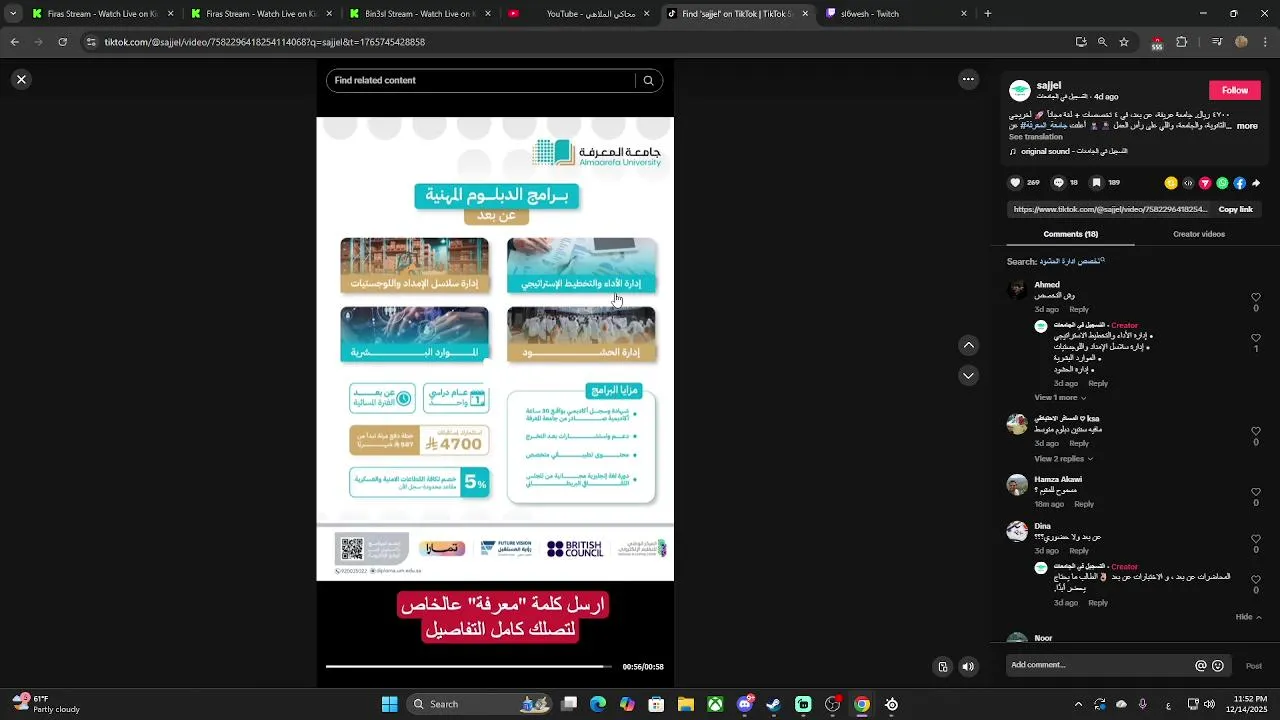Click the browser address bar URL
Viewport: 1280px width, 720px height.
(x=265, y=42)
